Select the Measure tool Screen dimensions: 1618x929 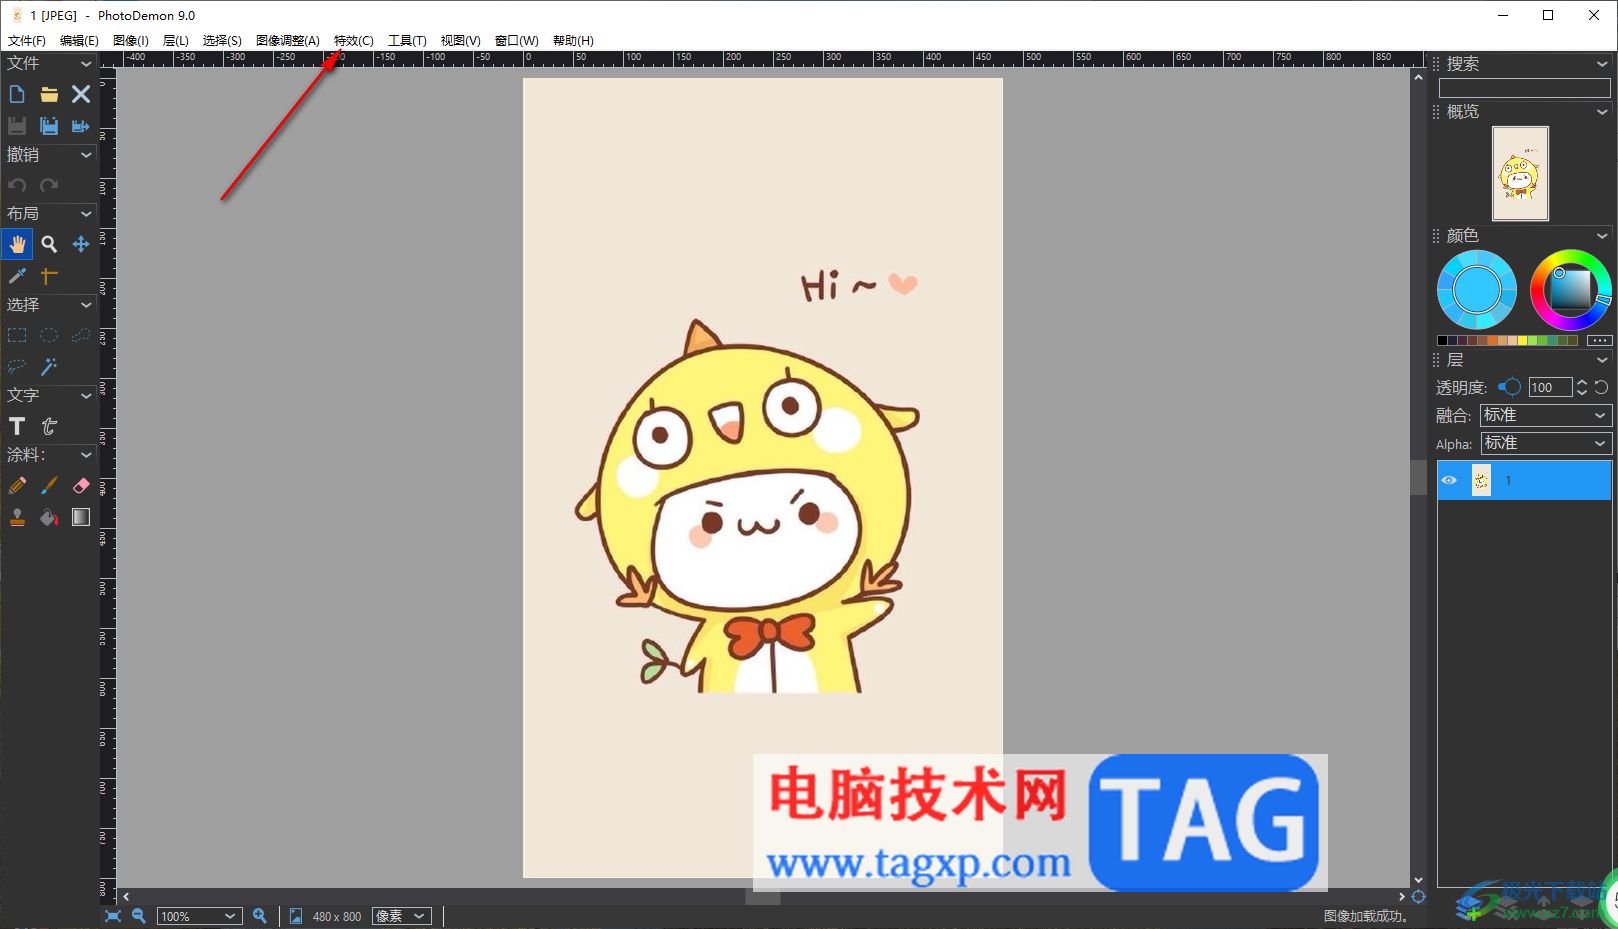pyautogui.click(x=49, y=276)
